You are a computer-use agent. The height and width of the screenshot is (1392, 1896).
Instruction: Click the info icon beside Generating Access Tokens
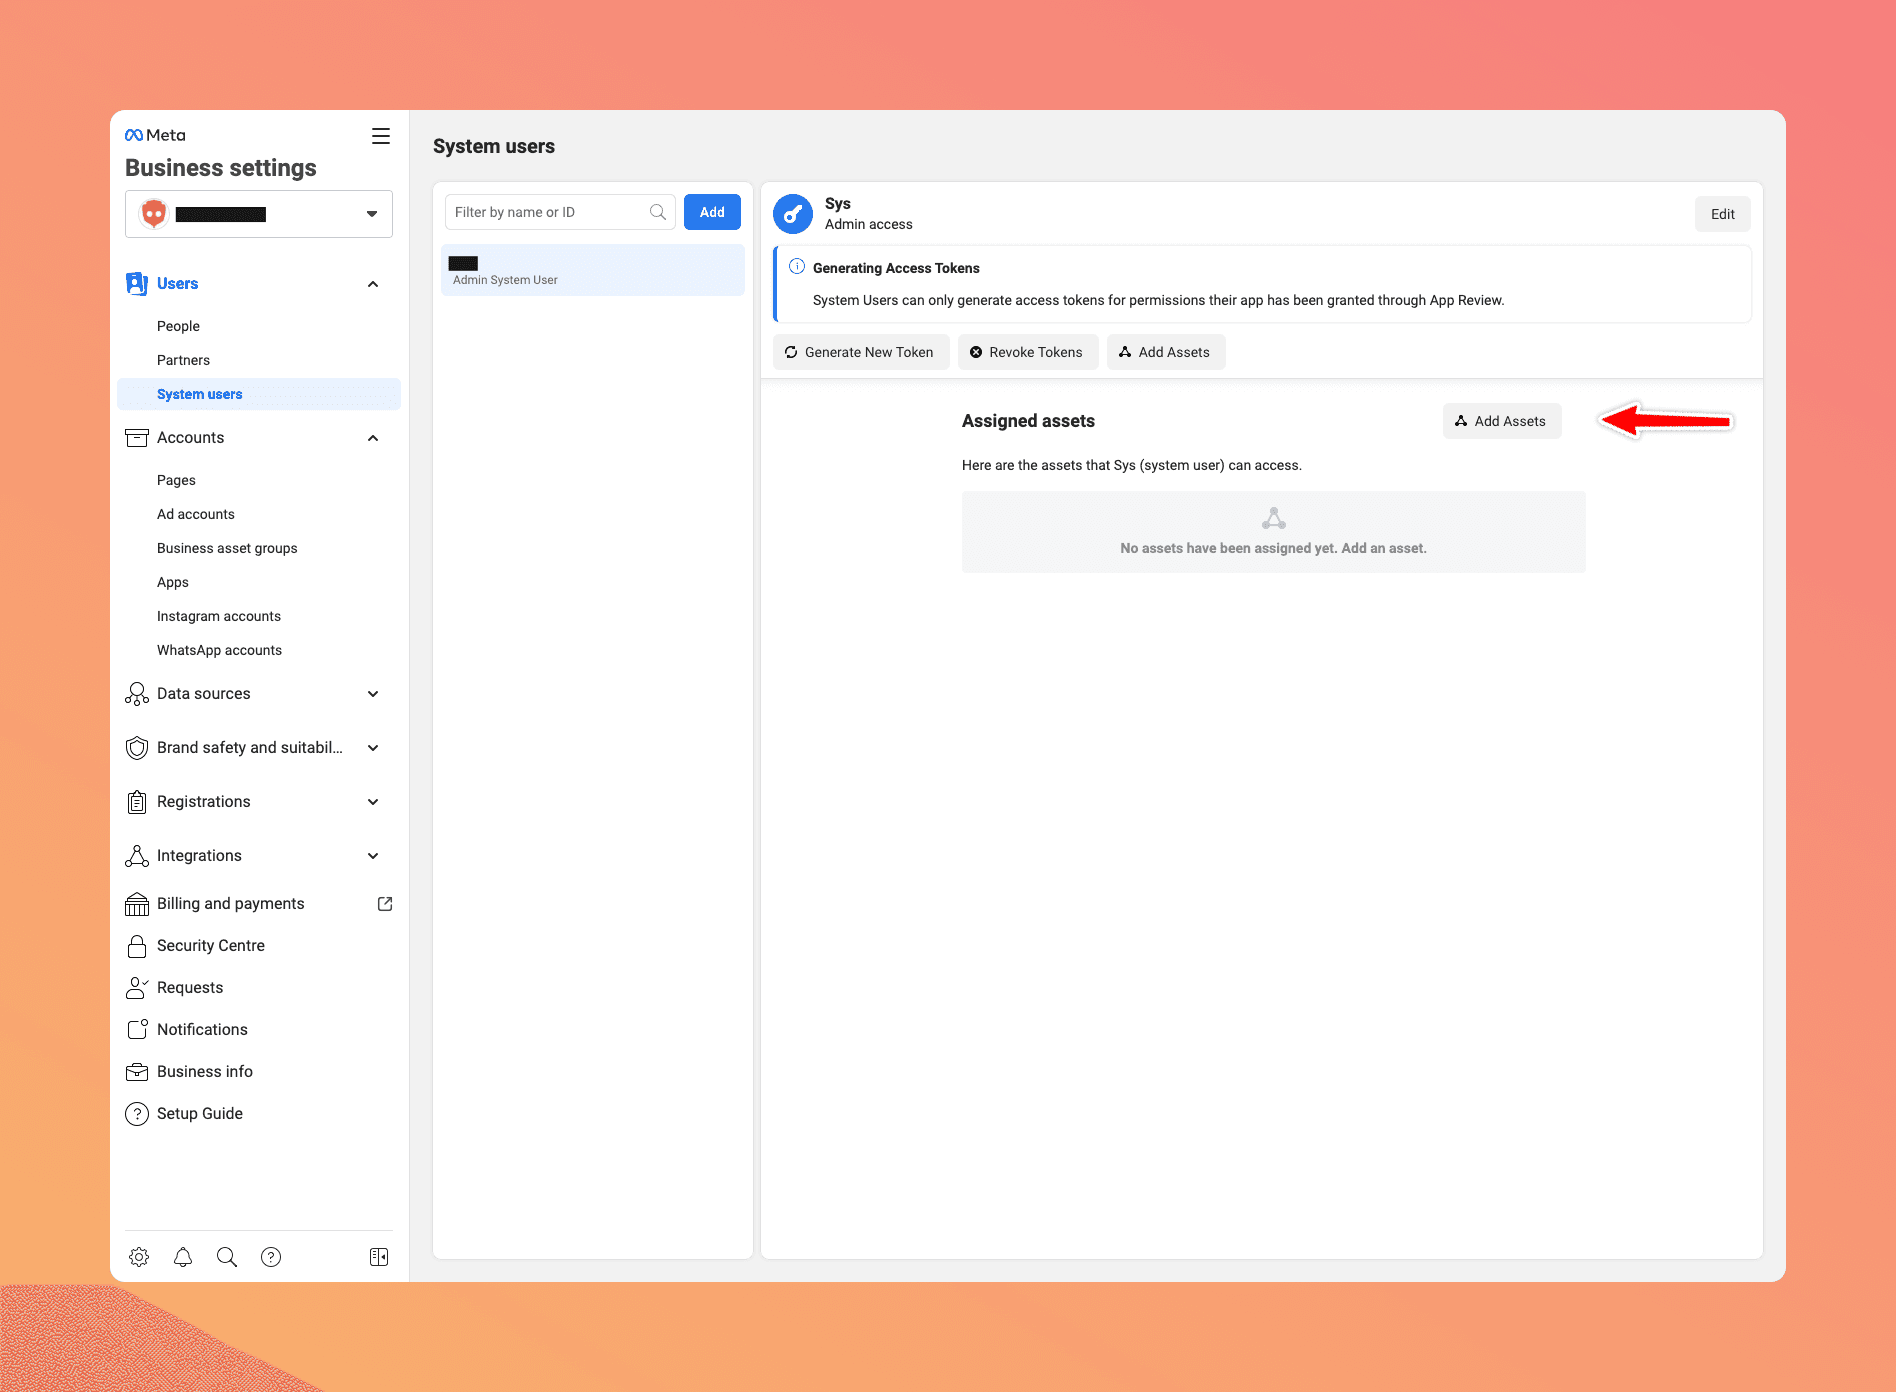pos(797,267)
